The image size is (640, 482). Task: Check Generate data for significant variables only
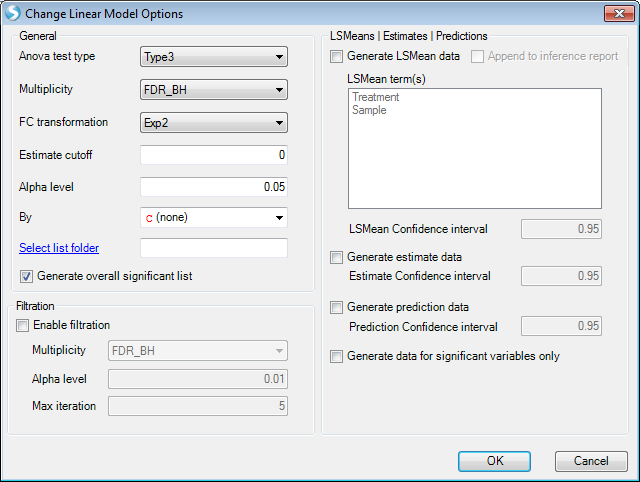pyautogui.click(x=336, y=356)
